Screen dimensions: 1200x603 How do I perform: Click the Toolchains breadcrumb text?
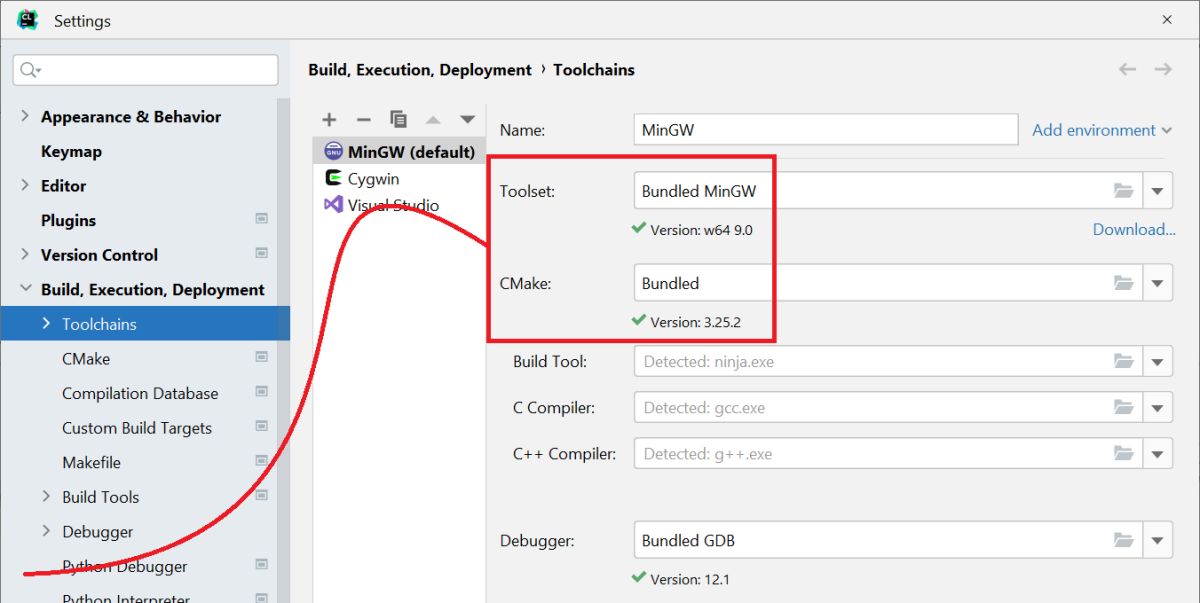pos(594,70)
